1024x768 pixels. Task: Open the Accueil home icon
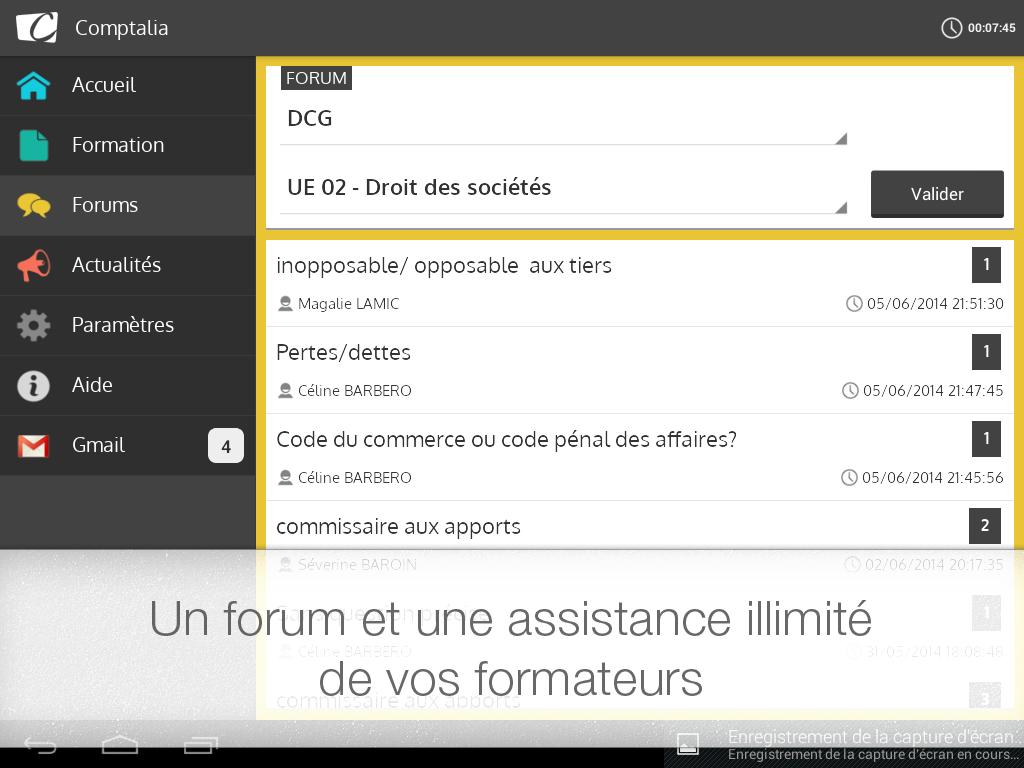pos(34,86)
